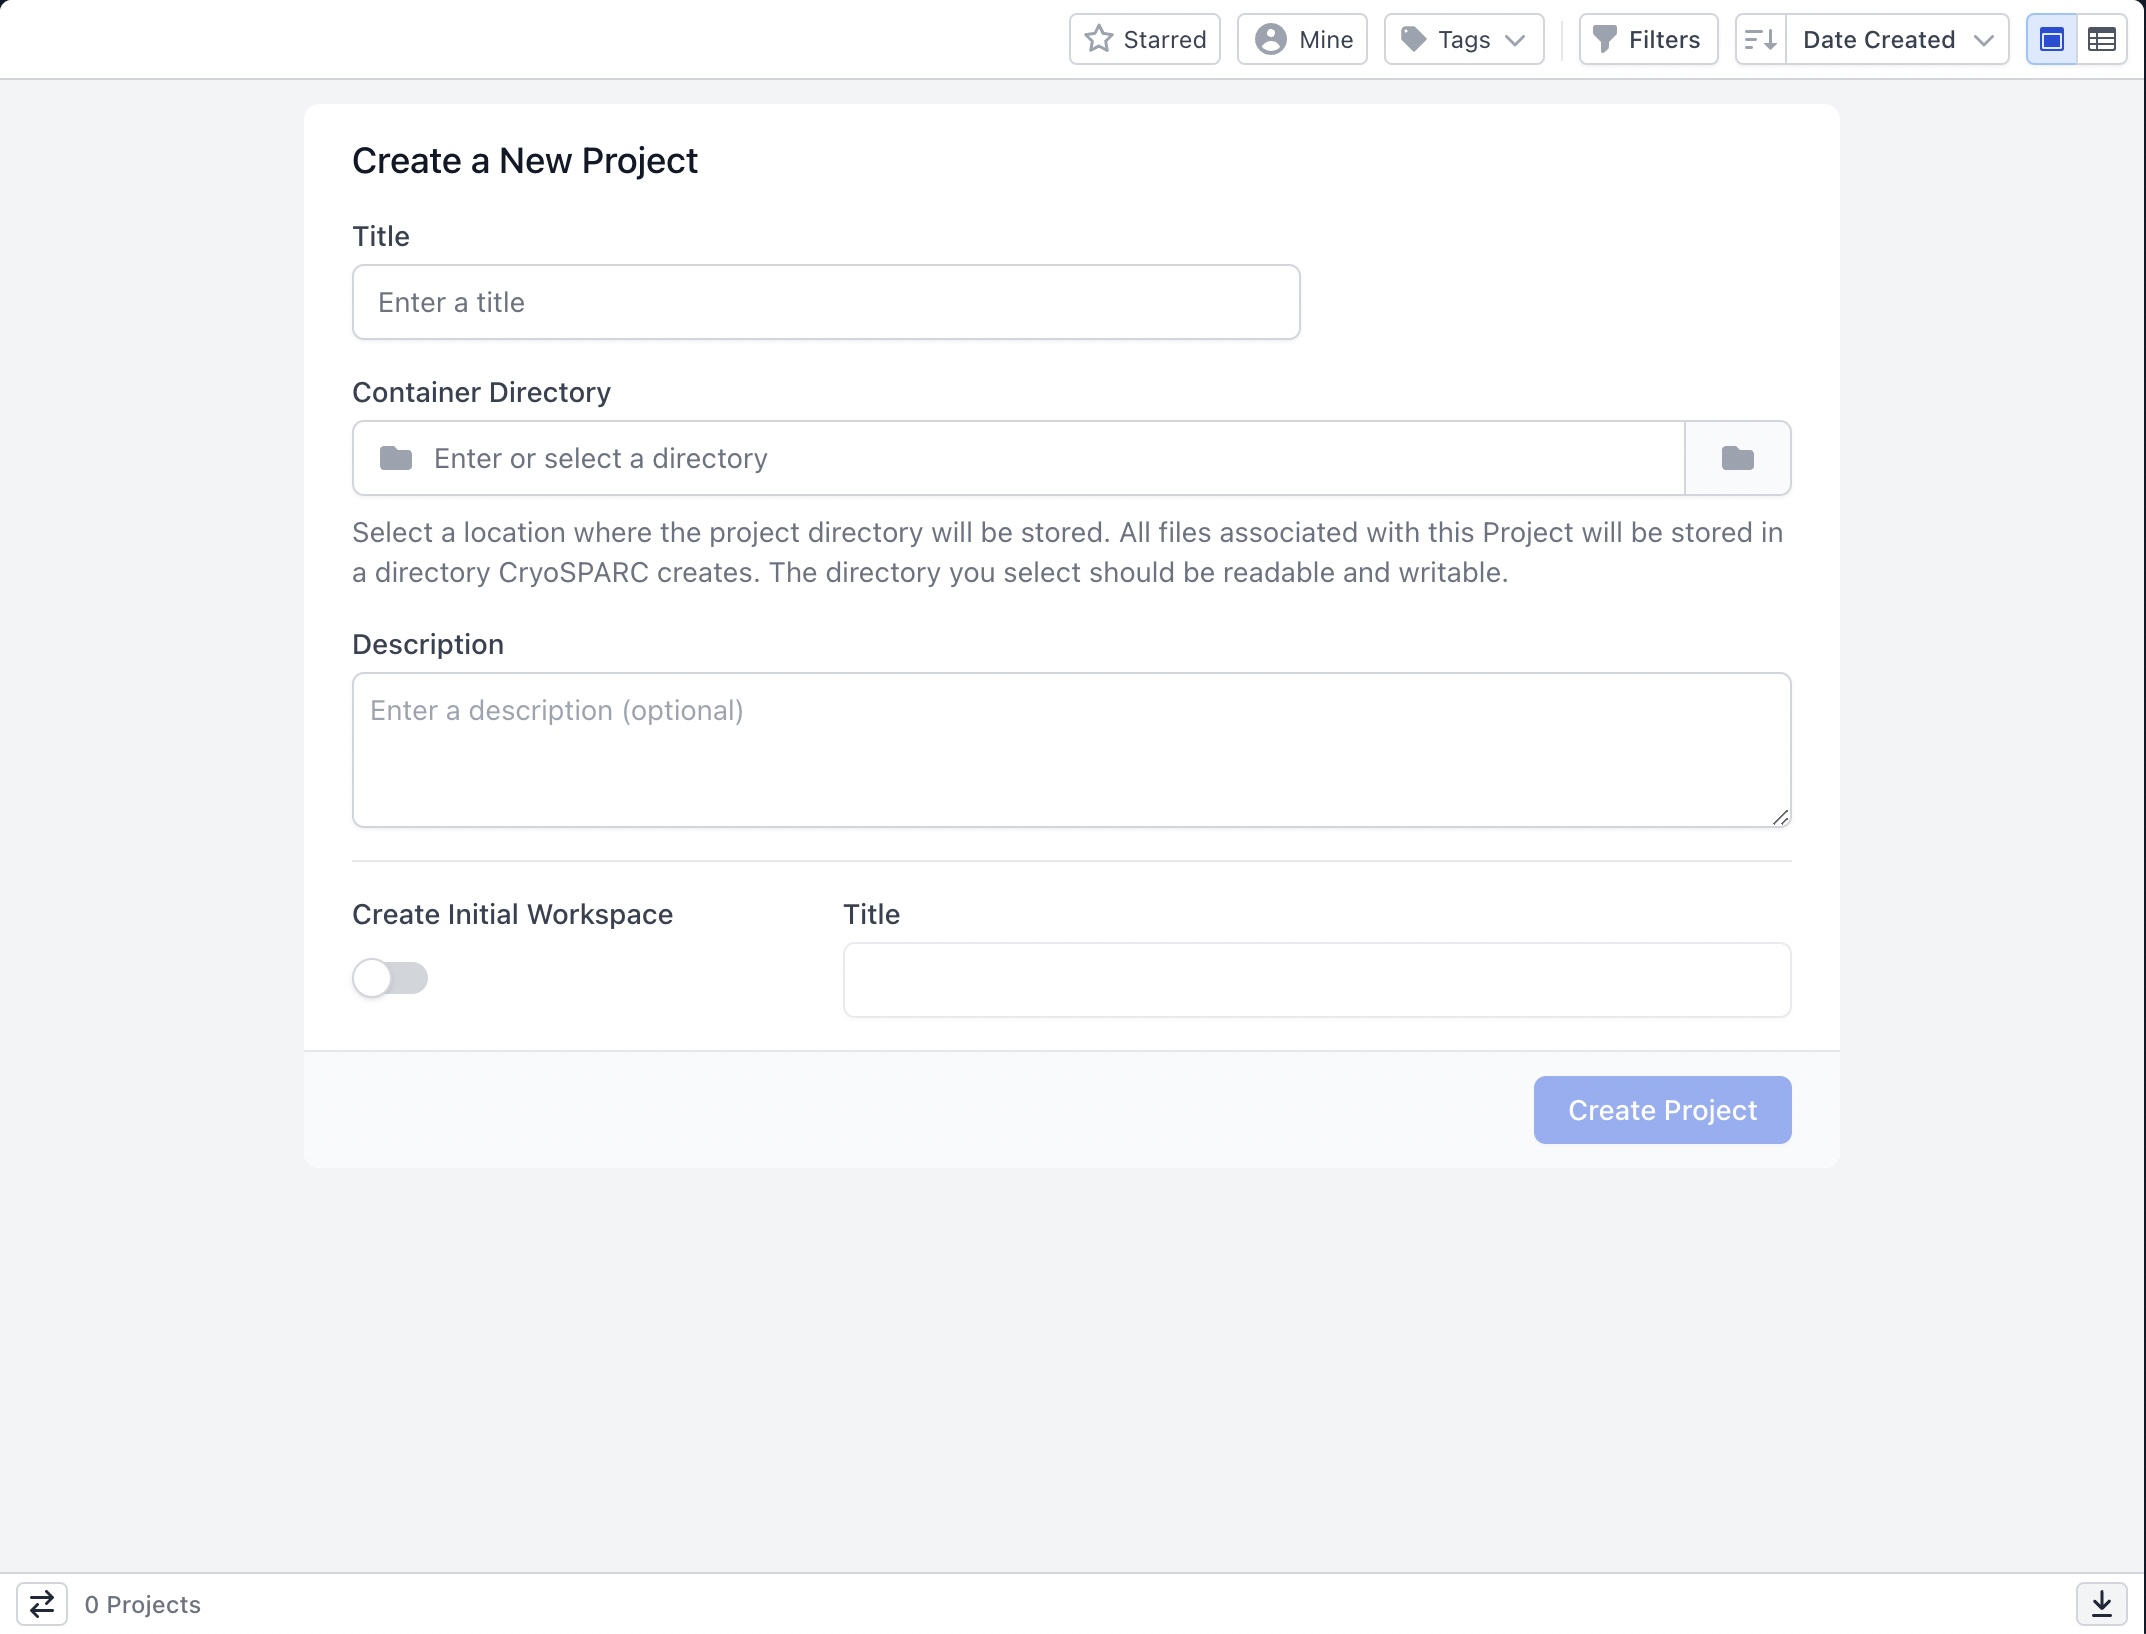Toggle the Mine projects filter
The height and width of the screenshot is (1634, 2146).
point(1302,40)
